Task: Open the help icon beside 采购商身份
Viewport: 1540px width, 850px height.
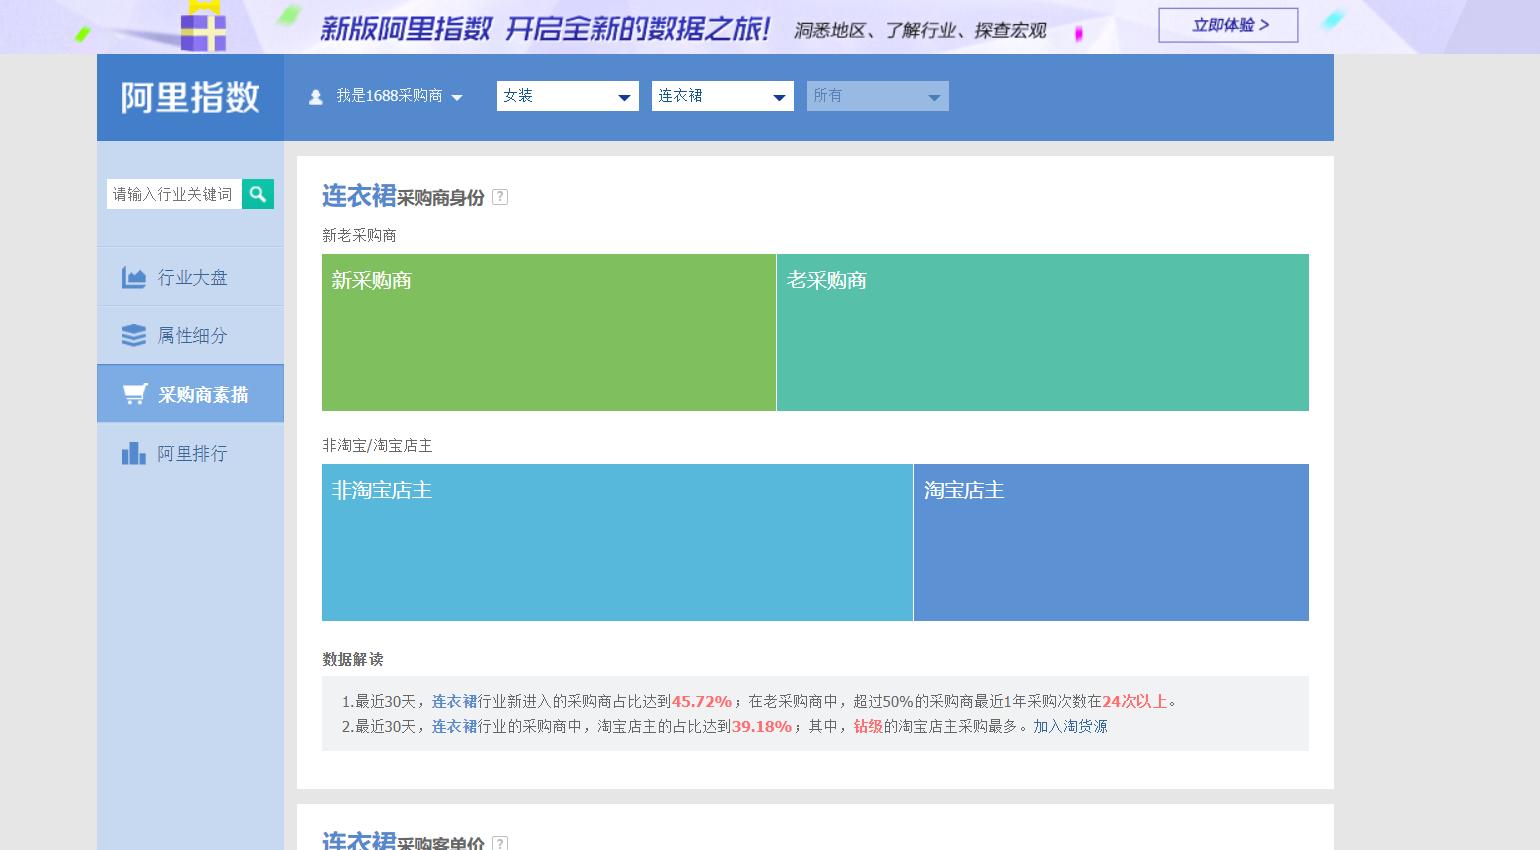Action: (x=500, y=197)
